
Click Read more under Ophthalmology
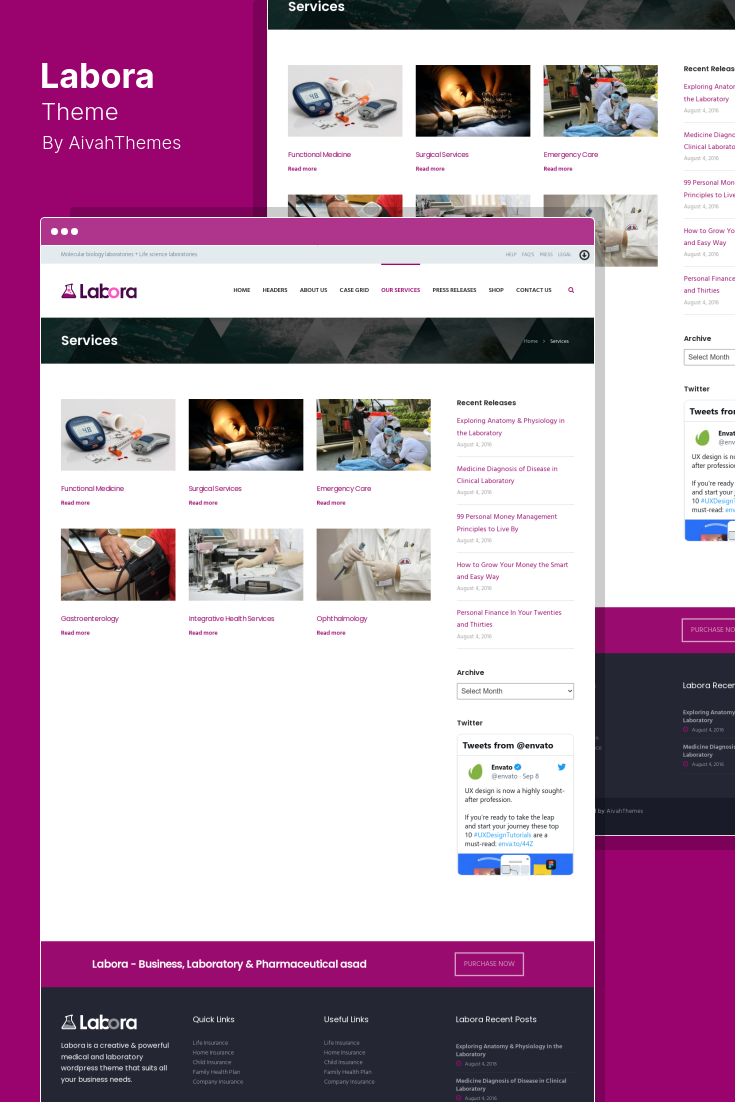pyautogui.click(x=331, y=633)
